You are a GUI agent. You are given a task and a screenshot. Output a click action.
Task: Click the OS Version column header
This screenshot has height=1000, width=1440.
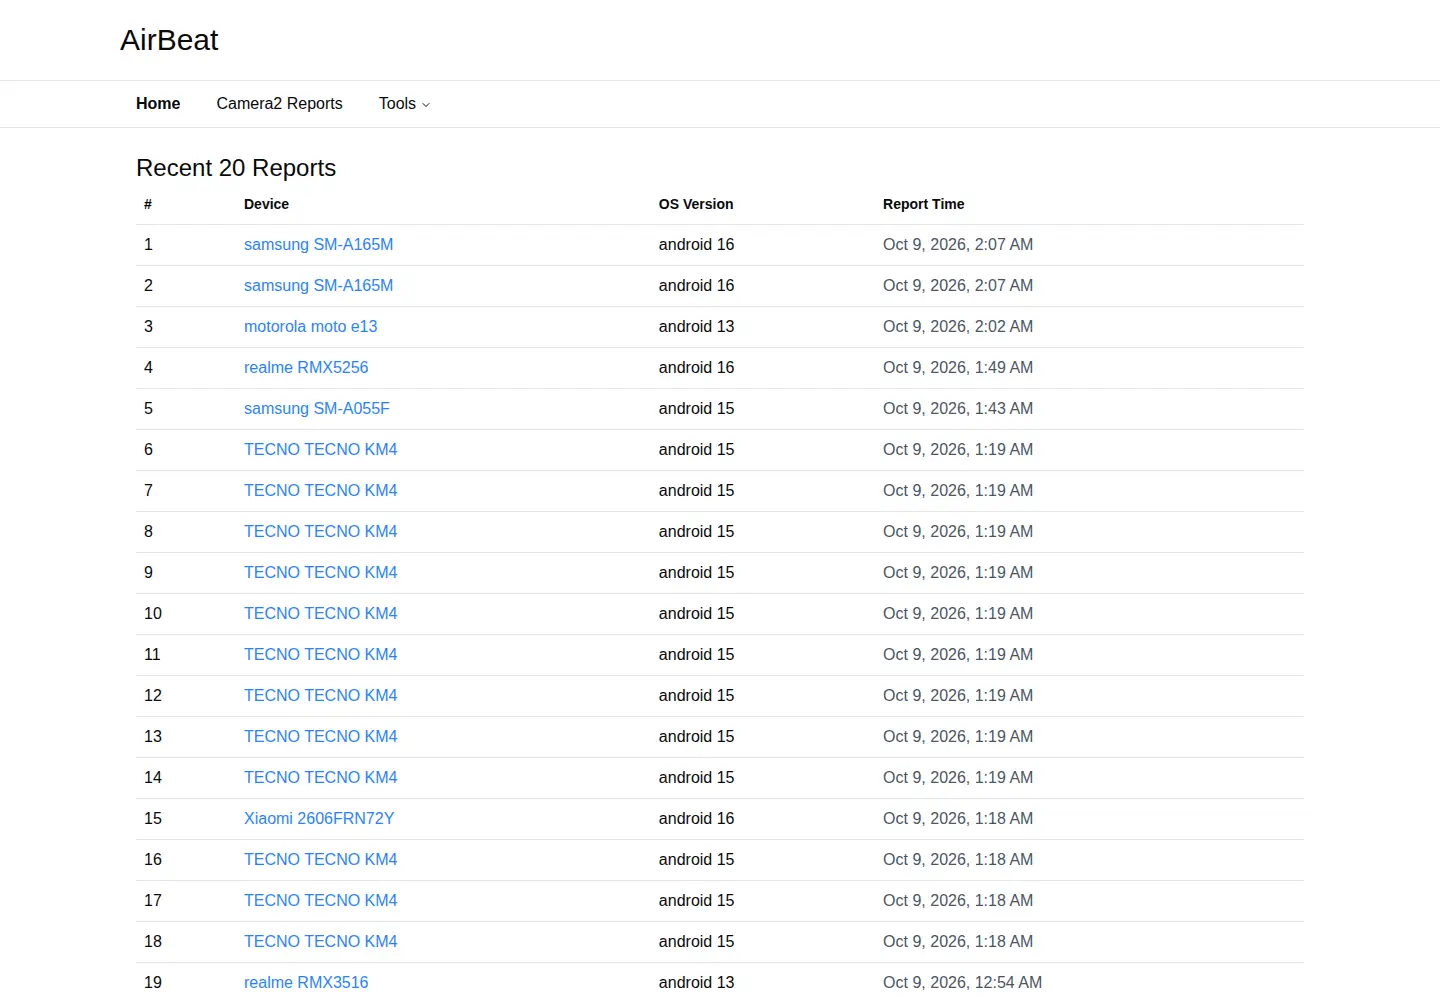click(696, 204)
